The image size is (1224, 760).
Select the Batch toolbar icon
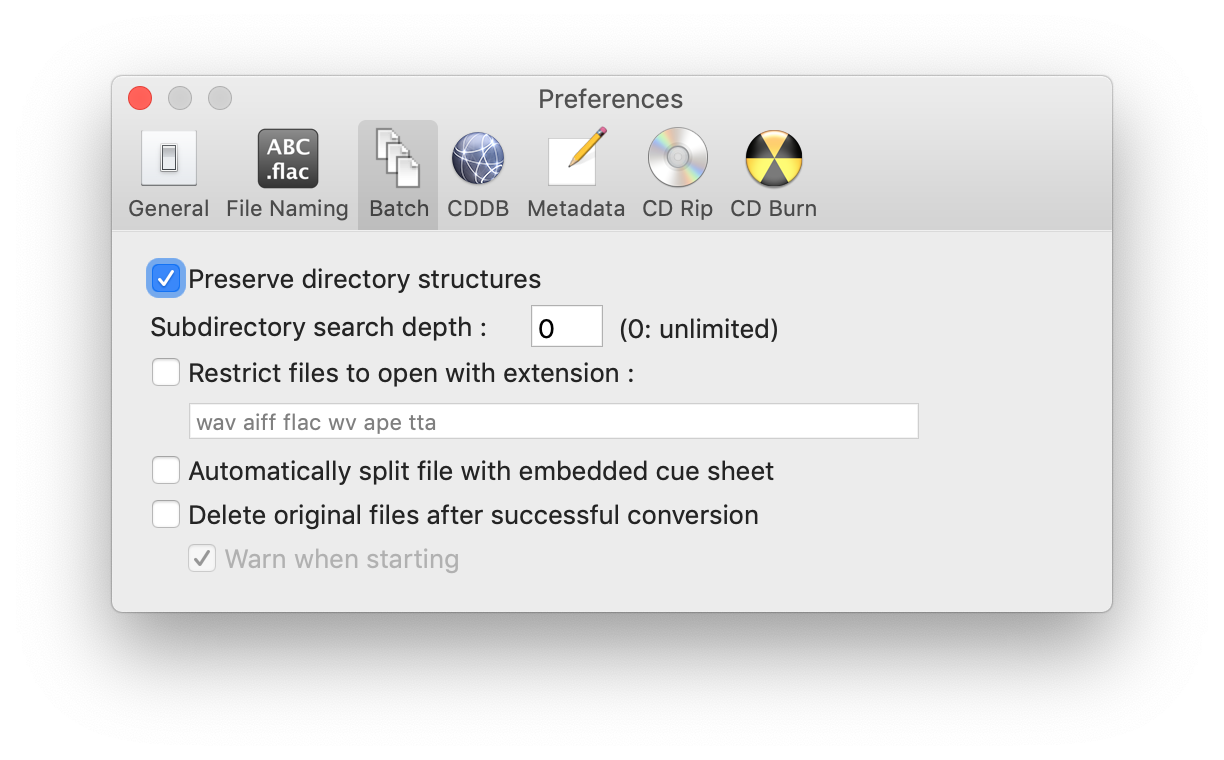pos(398,174)
